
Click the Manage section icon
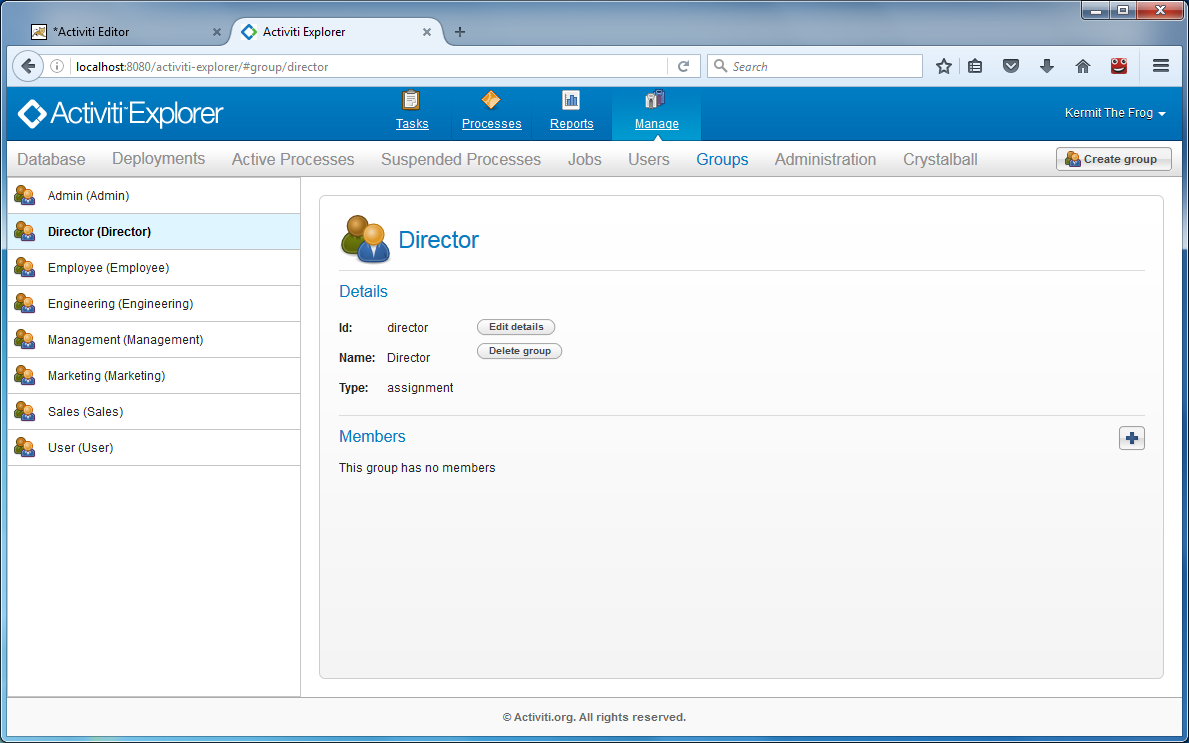656,100
